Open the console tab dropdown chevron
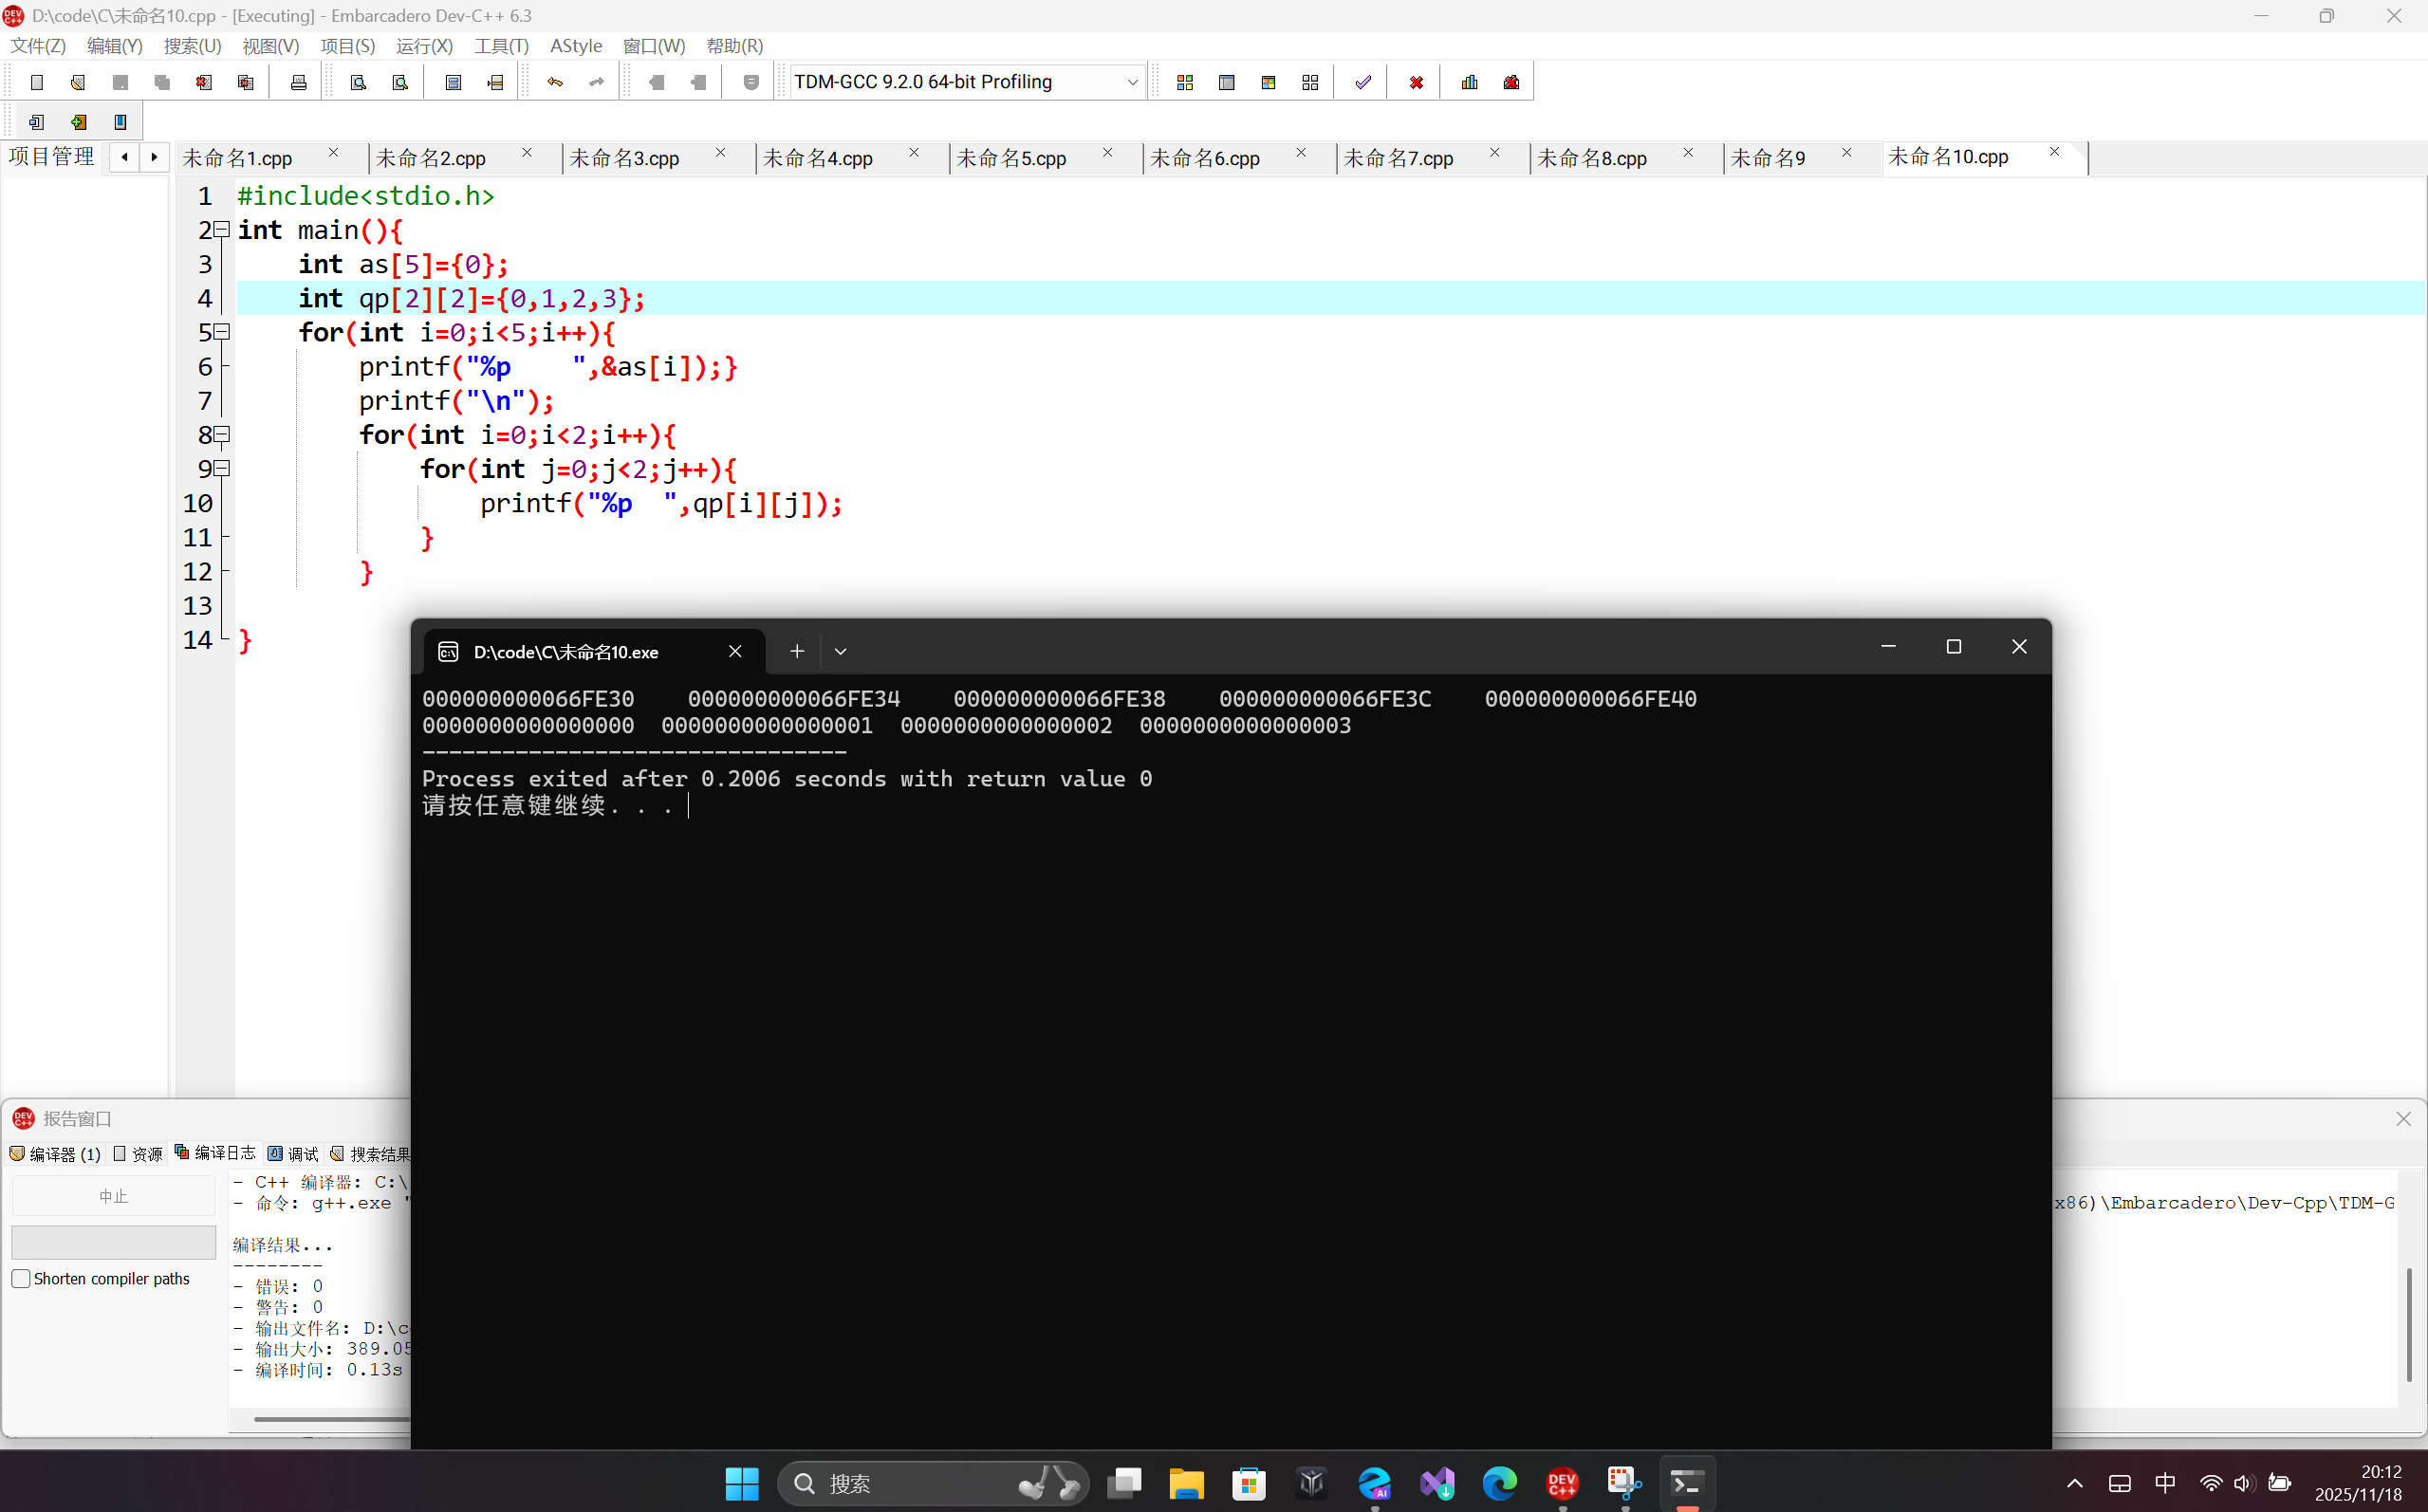 tap(840, 651)
